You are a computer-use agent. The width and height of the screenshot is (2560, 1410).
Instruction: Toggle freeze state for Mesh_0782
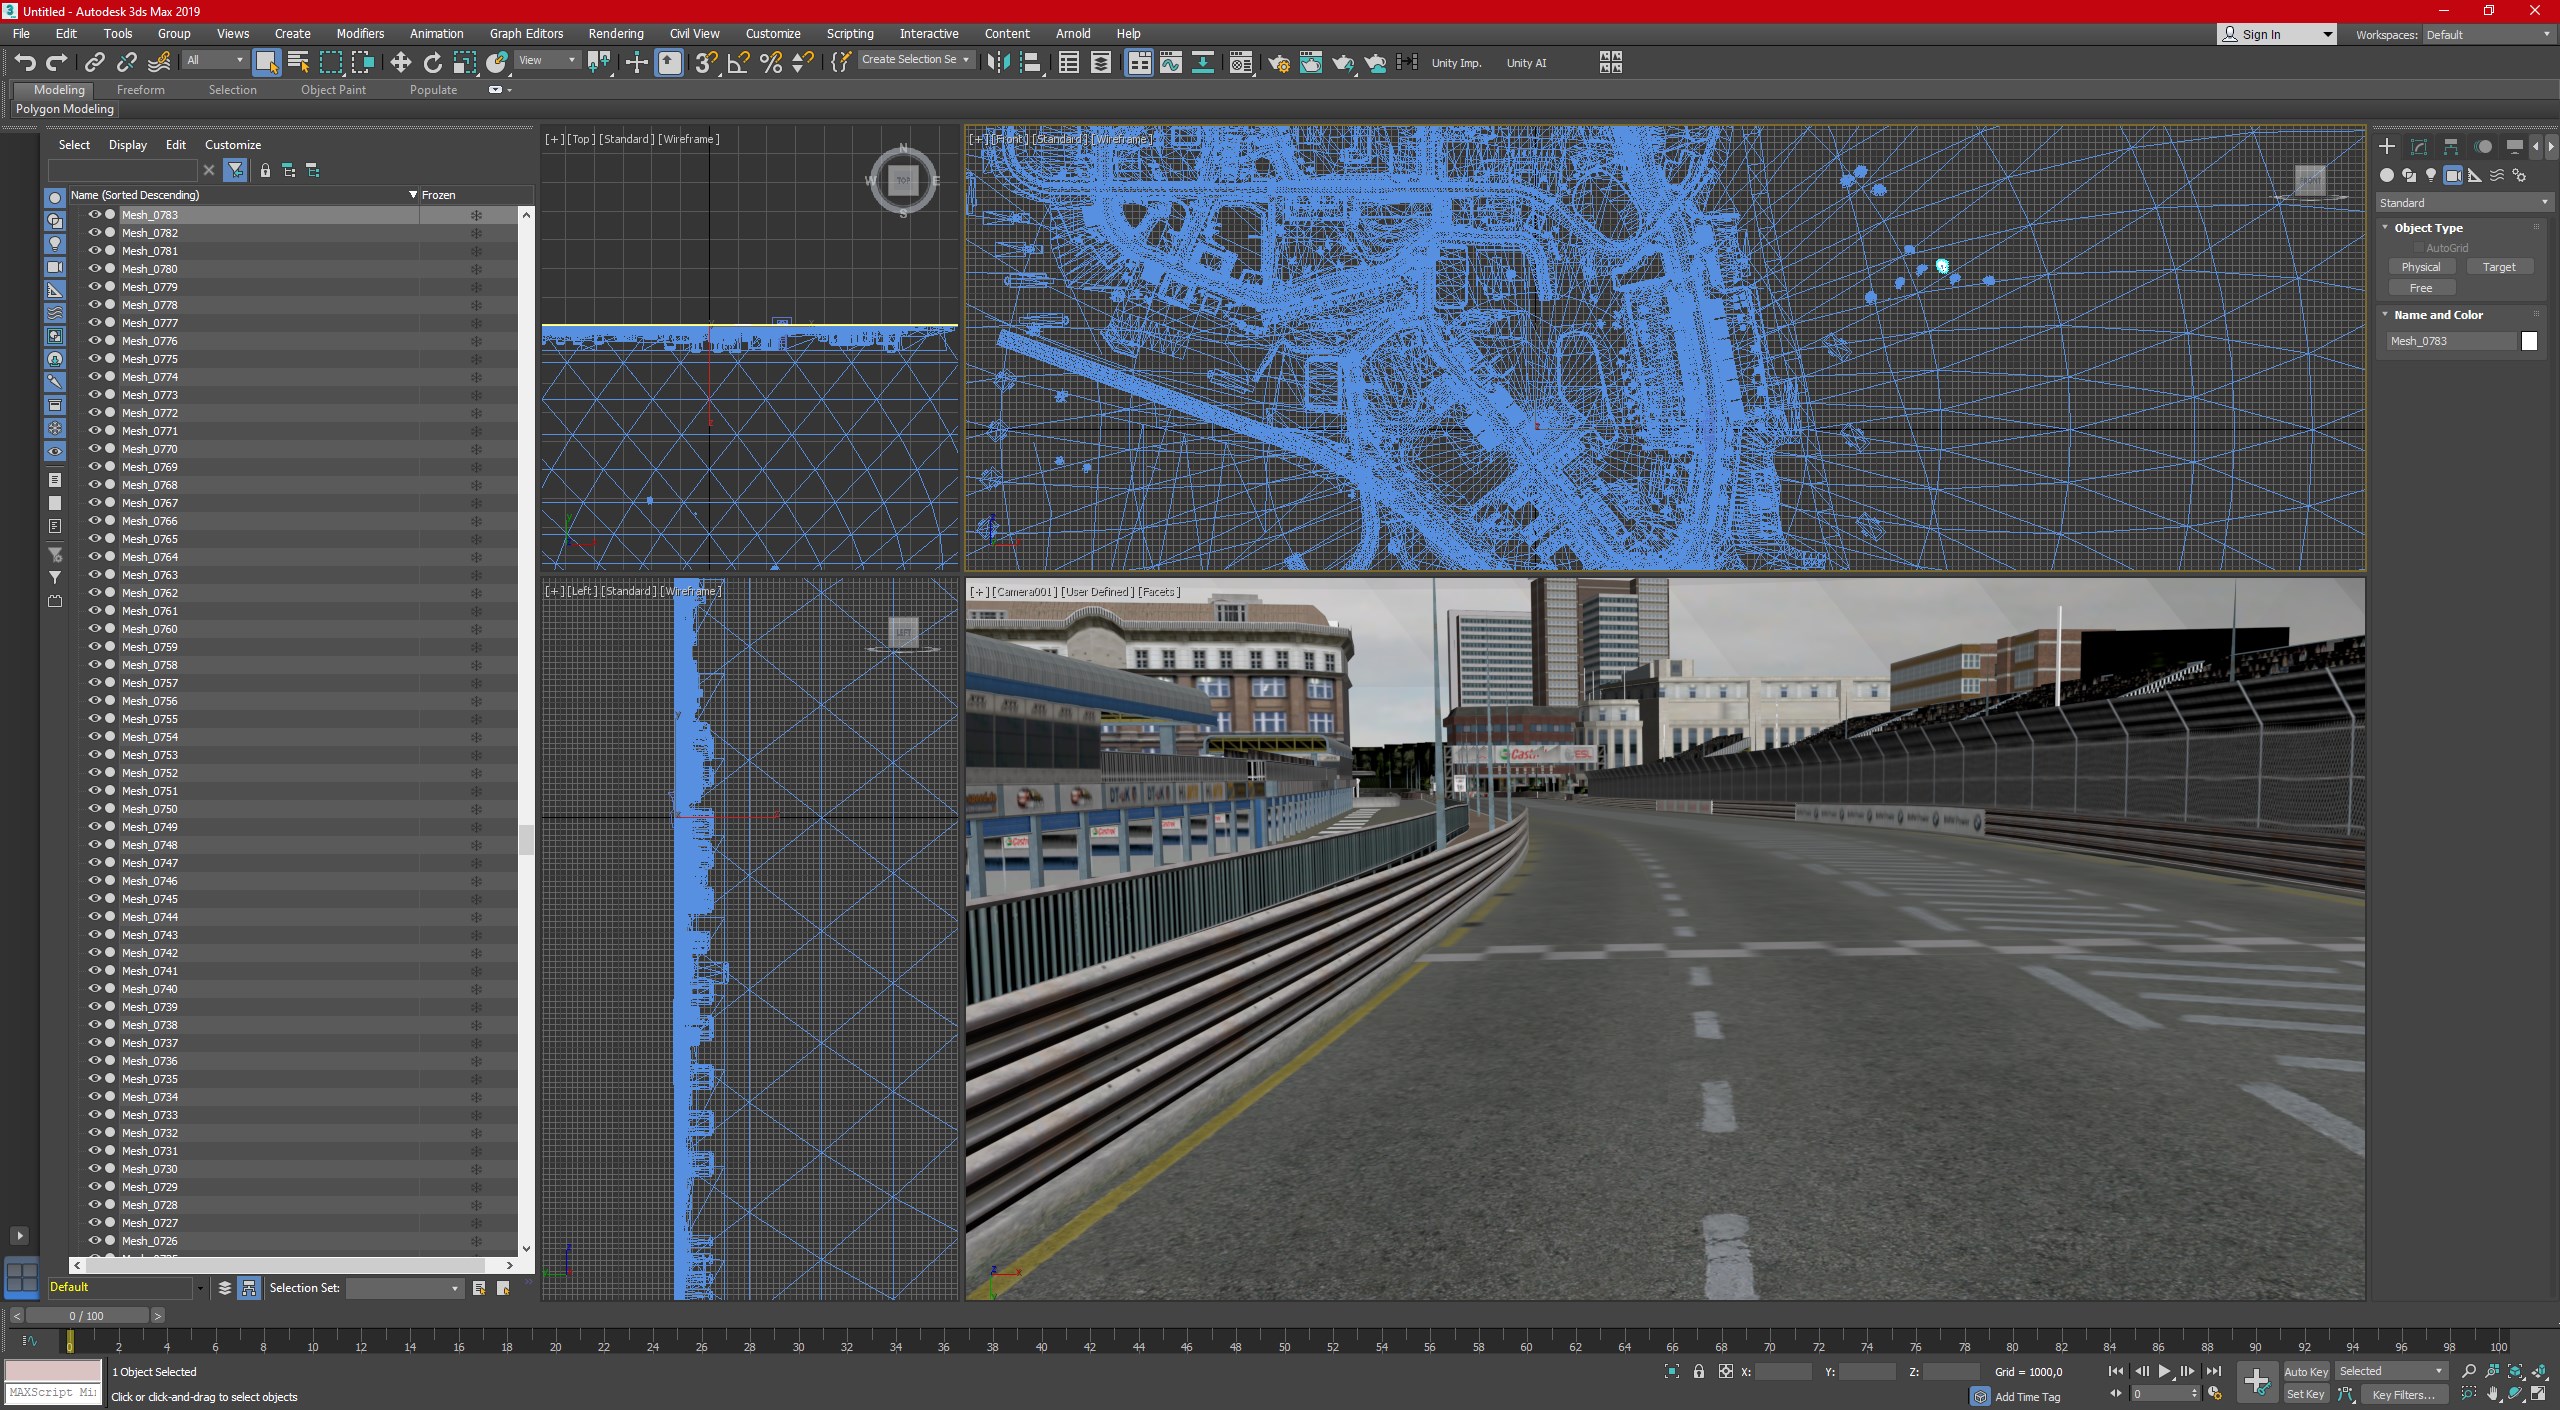click(x=476, y=233)
